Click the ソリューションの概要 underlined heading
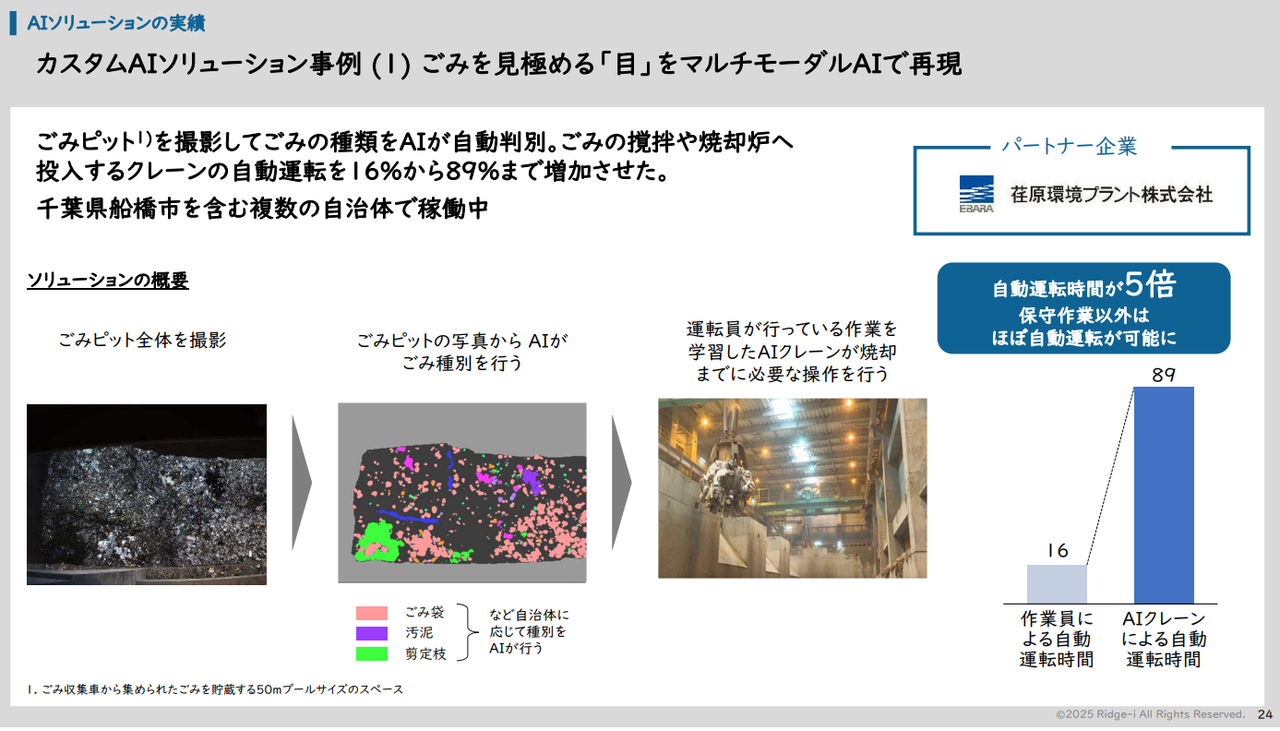1280x731 pixels. tap(108, 281)
